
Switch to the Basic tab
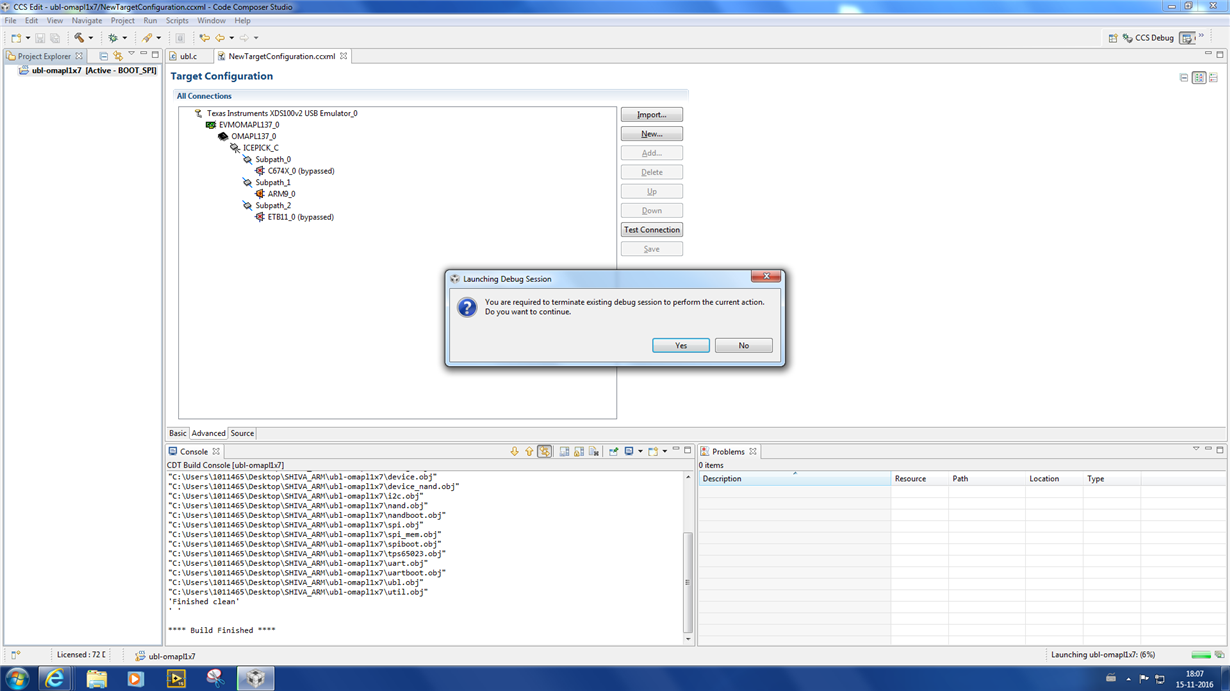click(177, 433)
